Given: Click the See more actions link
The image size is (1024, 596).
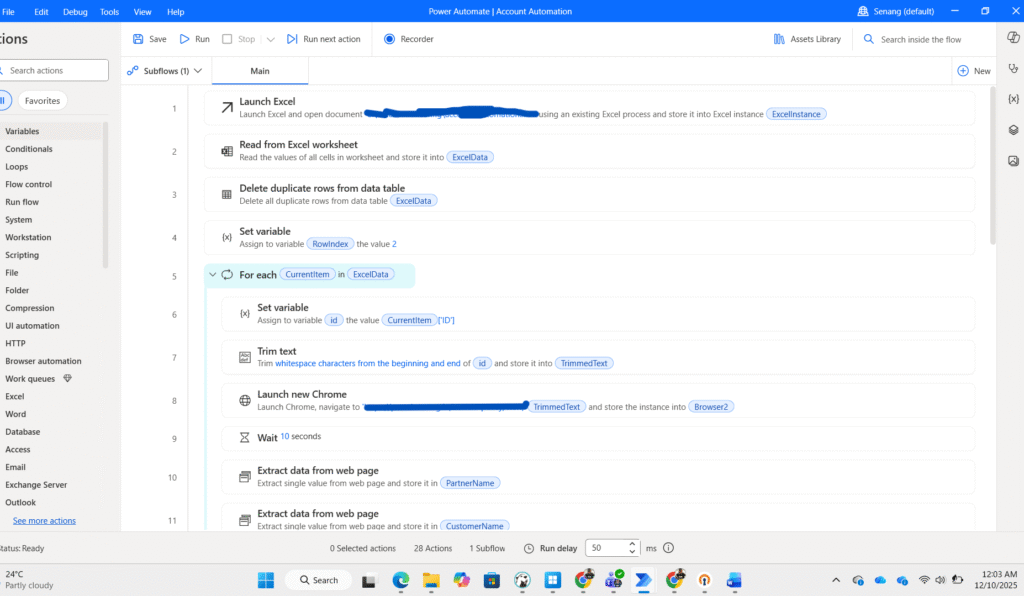Looking at the screenshot, I should click(44, 521).
